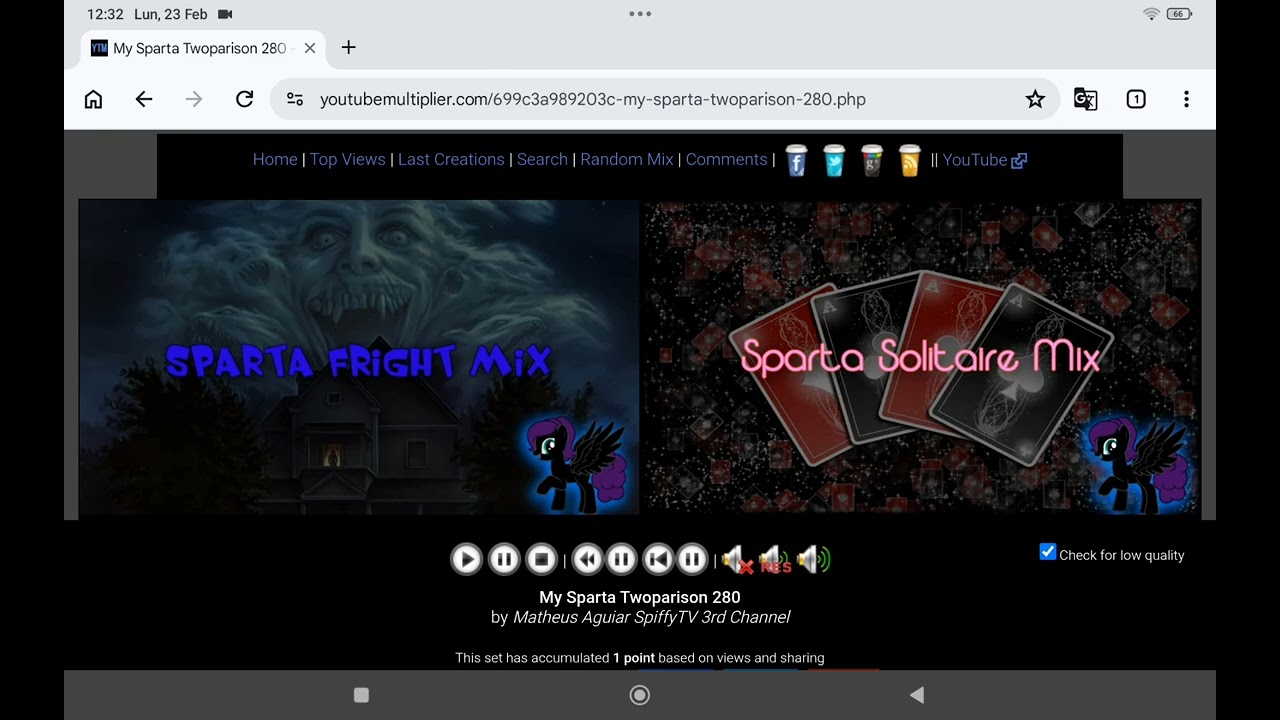Click the address bar URL

(x=593, y=99)
